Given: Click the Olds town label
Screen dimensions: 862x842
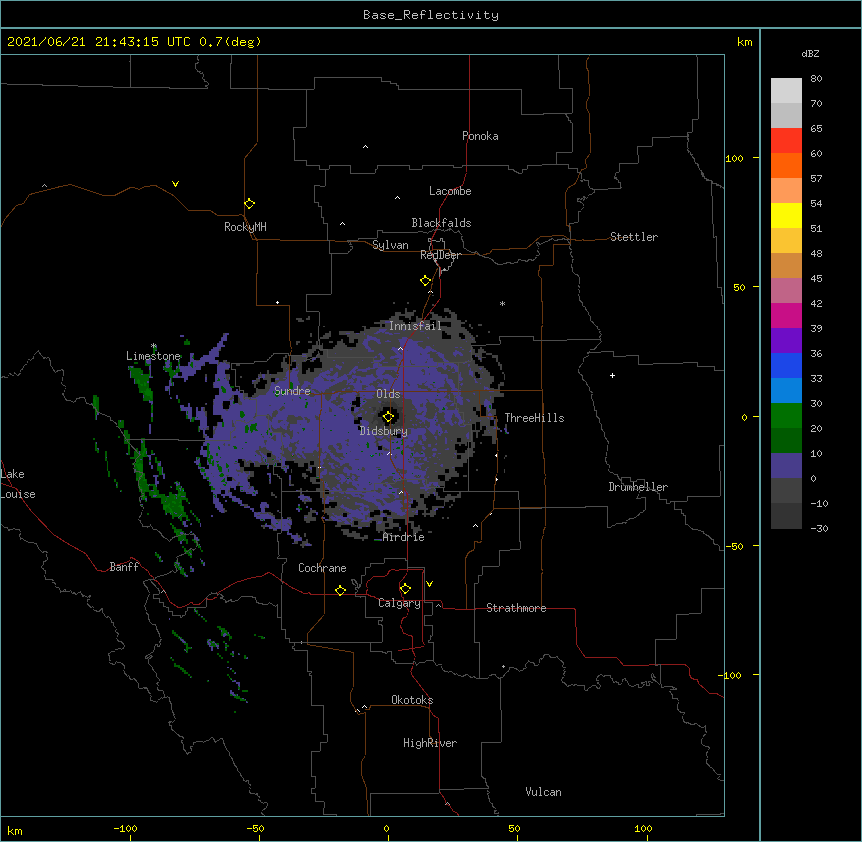Looking at the screenshot, I should click(388, 394).
